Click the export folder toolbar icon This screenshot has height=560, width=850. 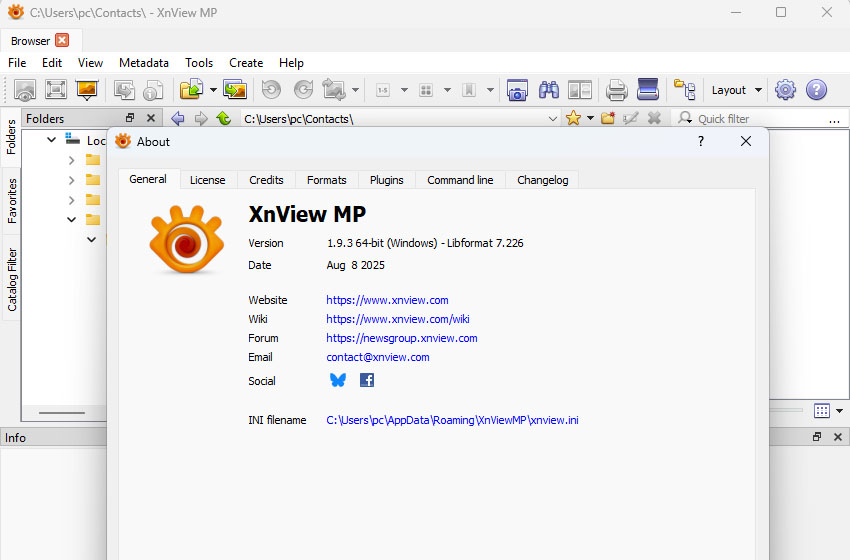pyautogui.click(x=191, y=90)
